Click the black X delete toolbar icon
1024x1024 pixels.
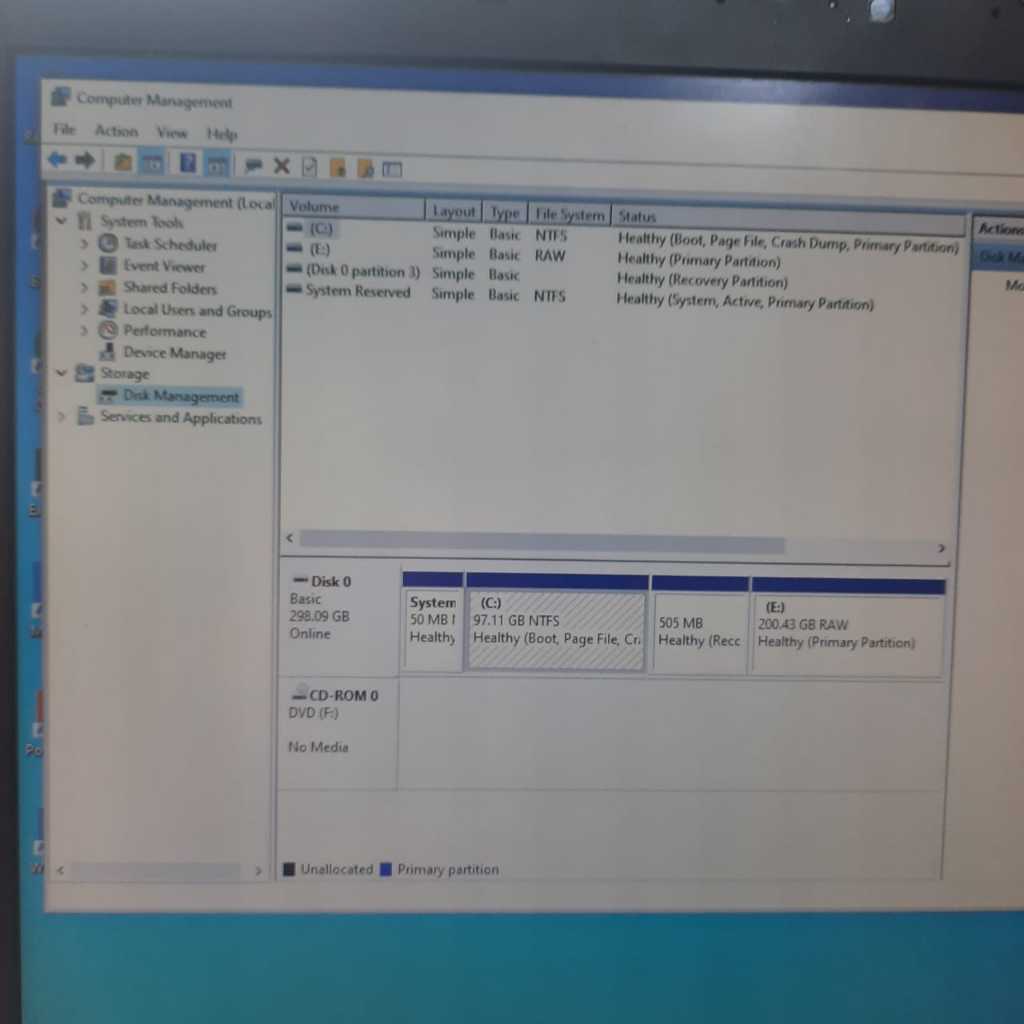[282, 167]
